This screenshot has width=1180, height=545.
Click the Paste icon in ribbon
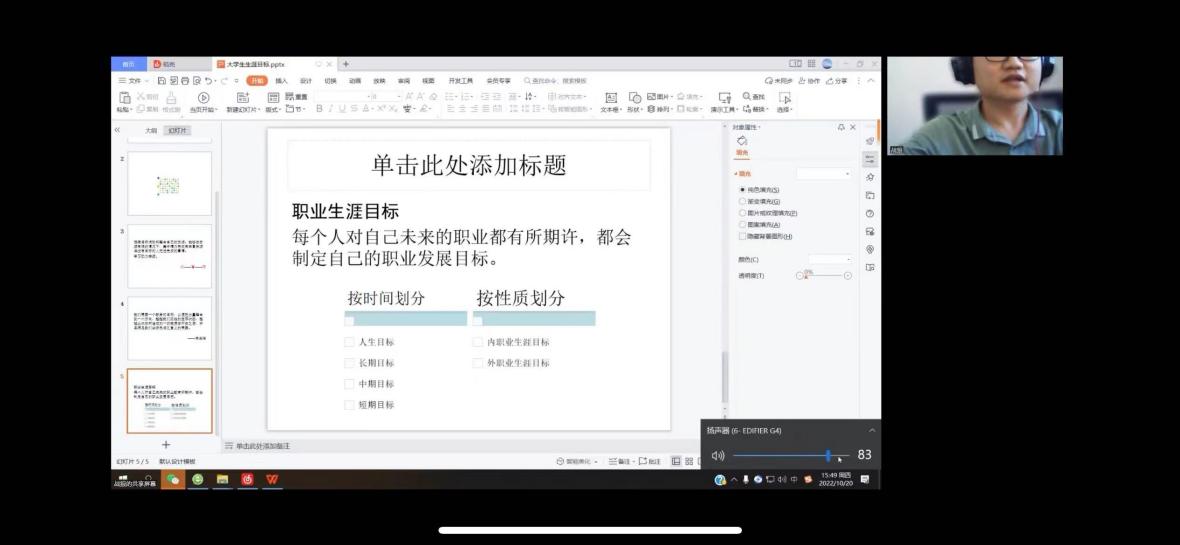point(124,98)
